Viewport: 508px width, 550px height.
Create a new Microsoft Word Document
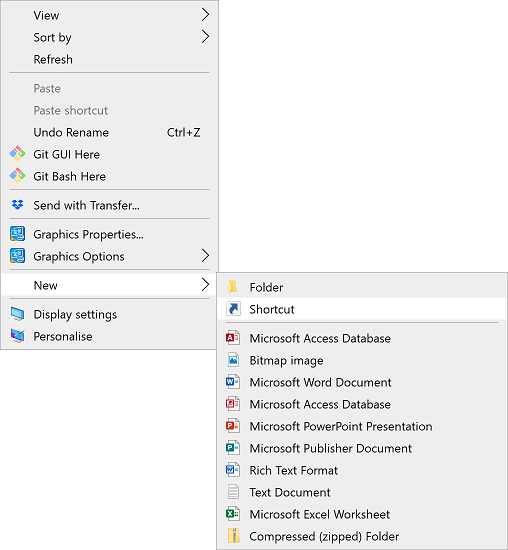click(x=362, y=382)
